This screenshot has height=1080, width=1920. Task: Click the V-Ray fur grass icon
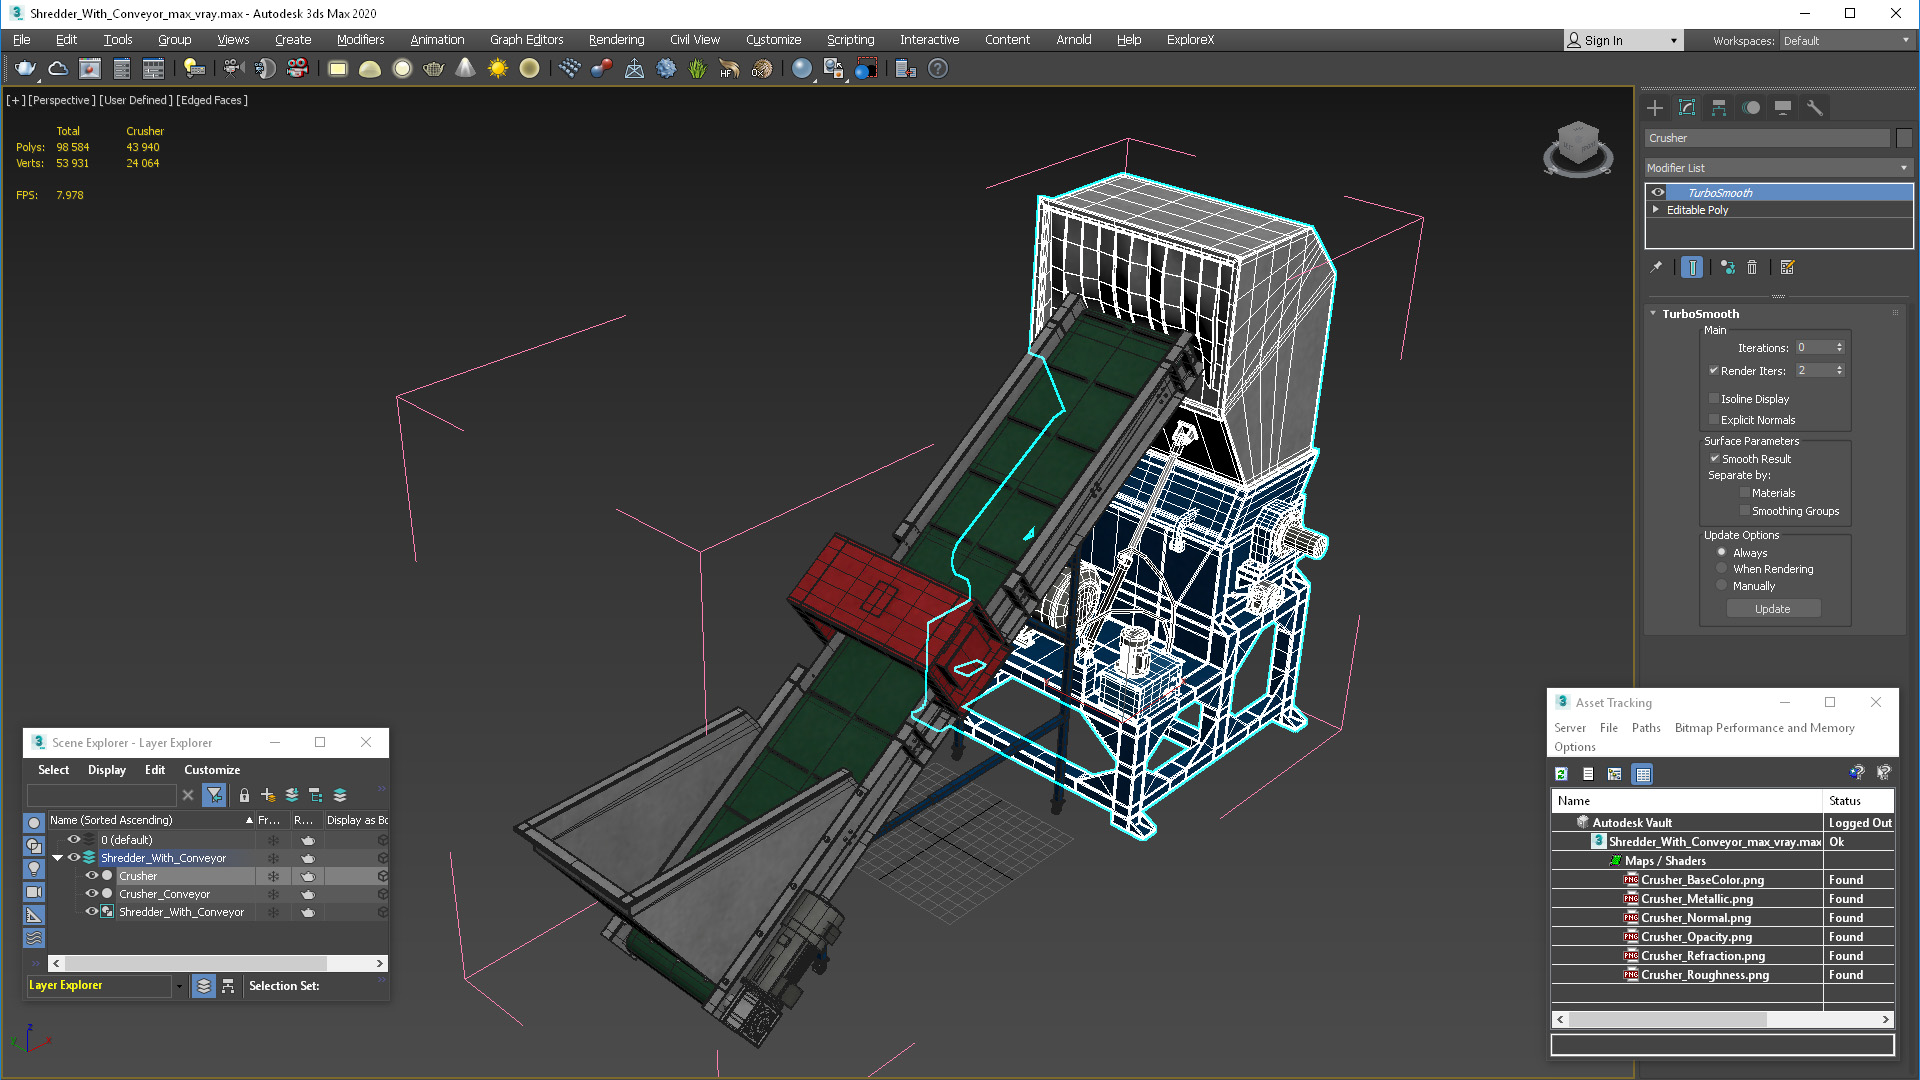(697, 69)
